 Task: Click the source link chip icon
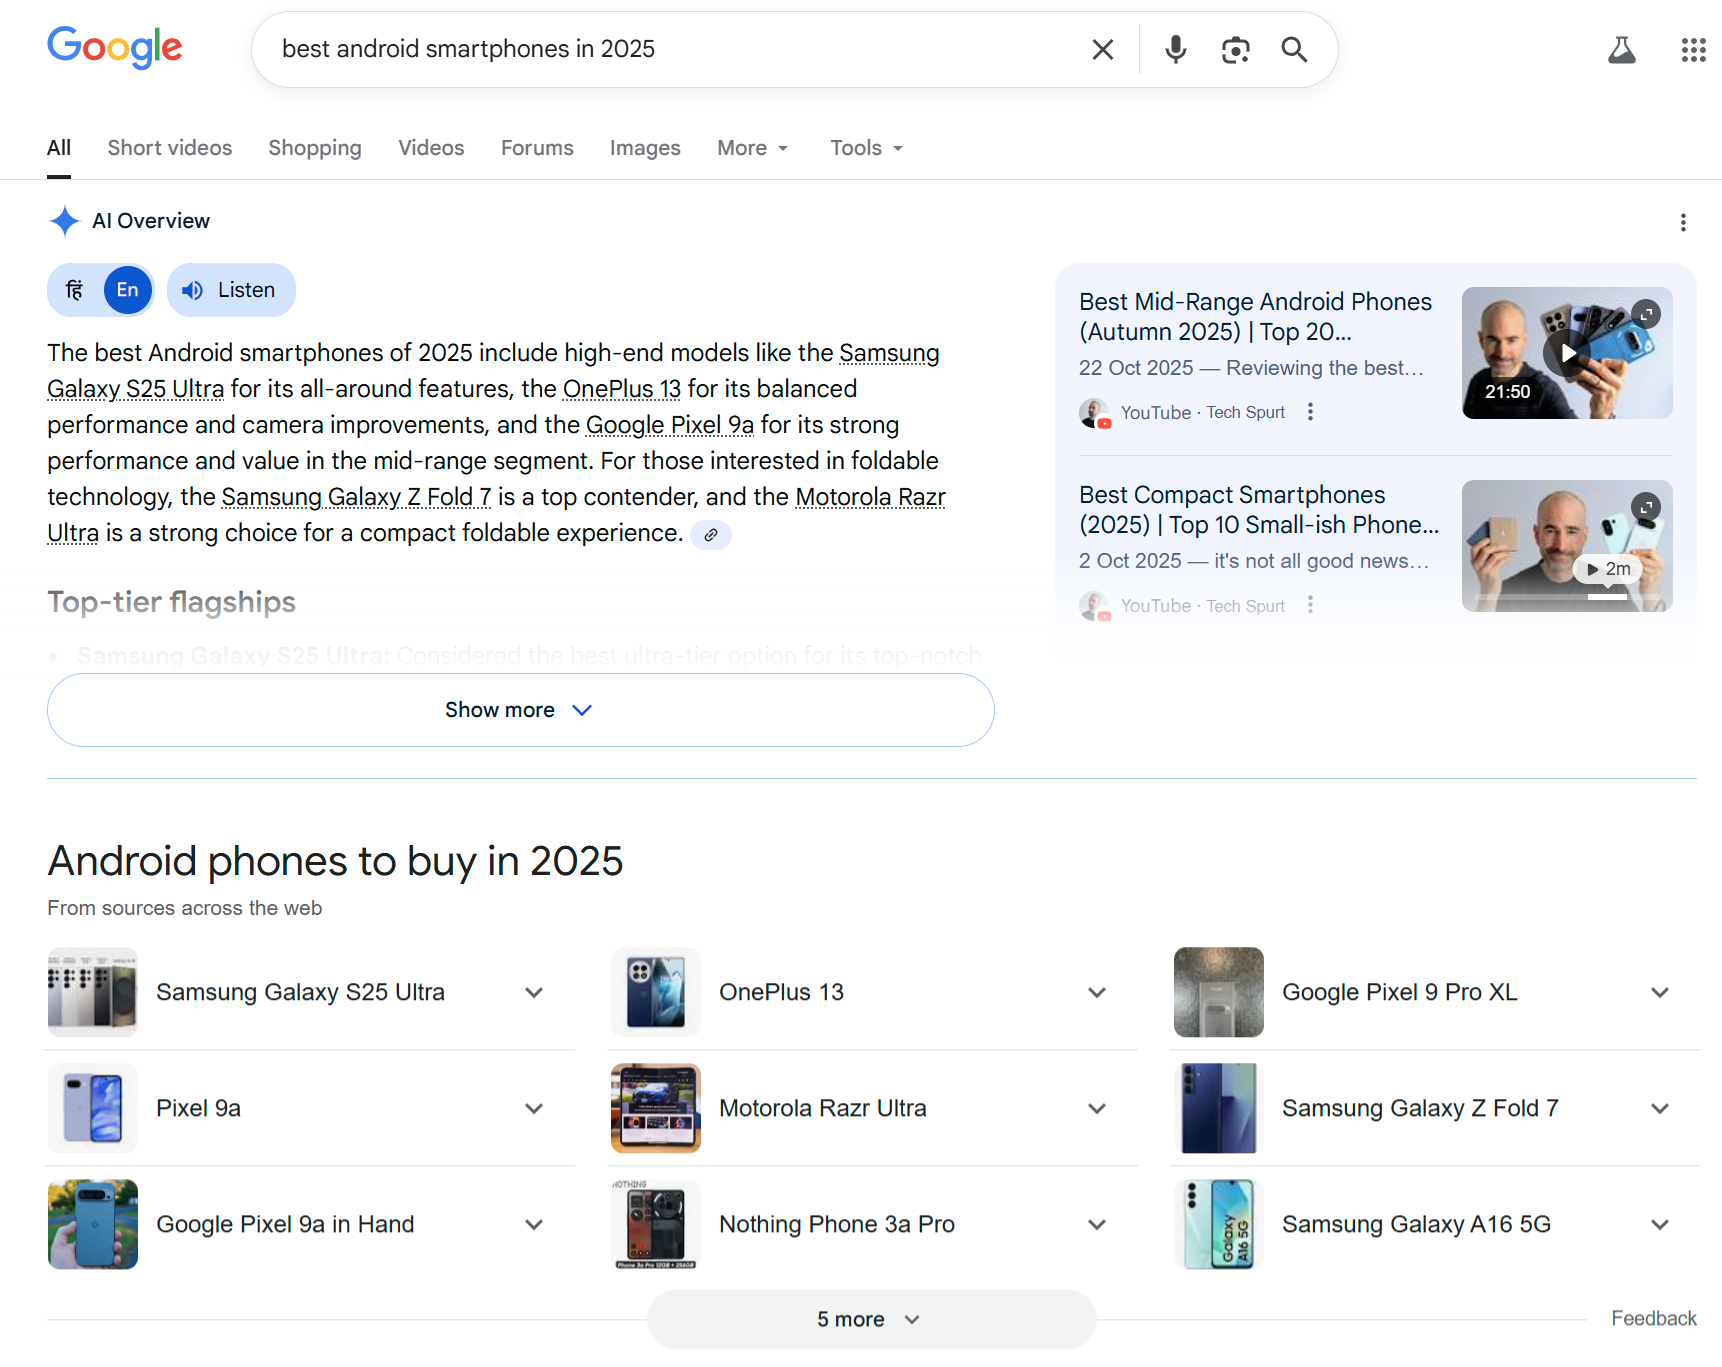tap(710, 535)
